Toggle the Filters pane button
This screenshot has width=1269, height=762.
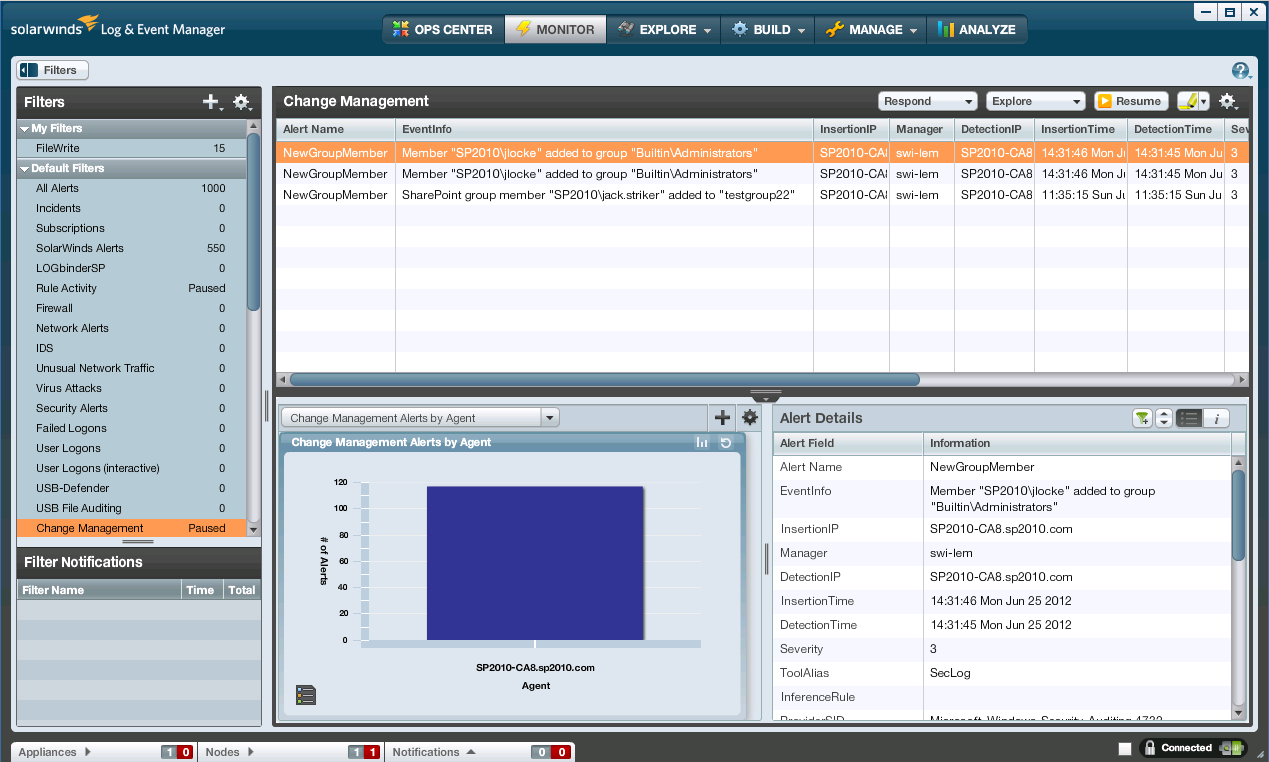[53, 70]
